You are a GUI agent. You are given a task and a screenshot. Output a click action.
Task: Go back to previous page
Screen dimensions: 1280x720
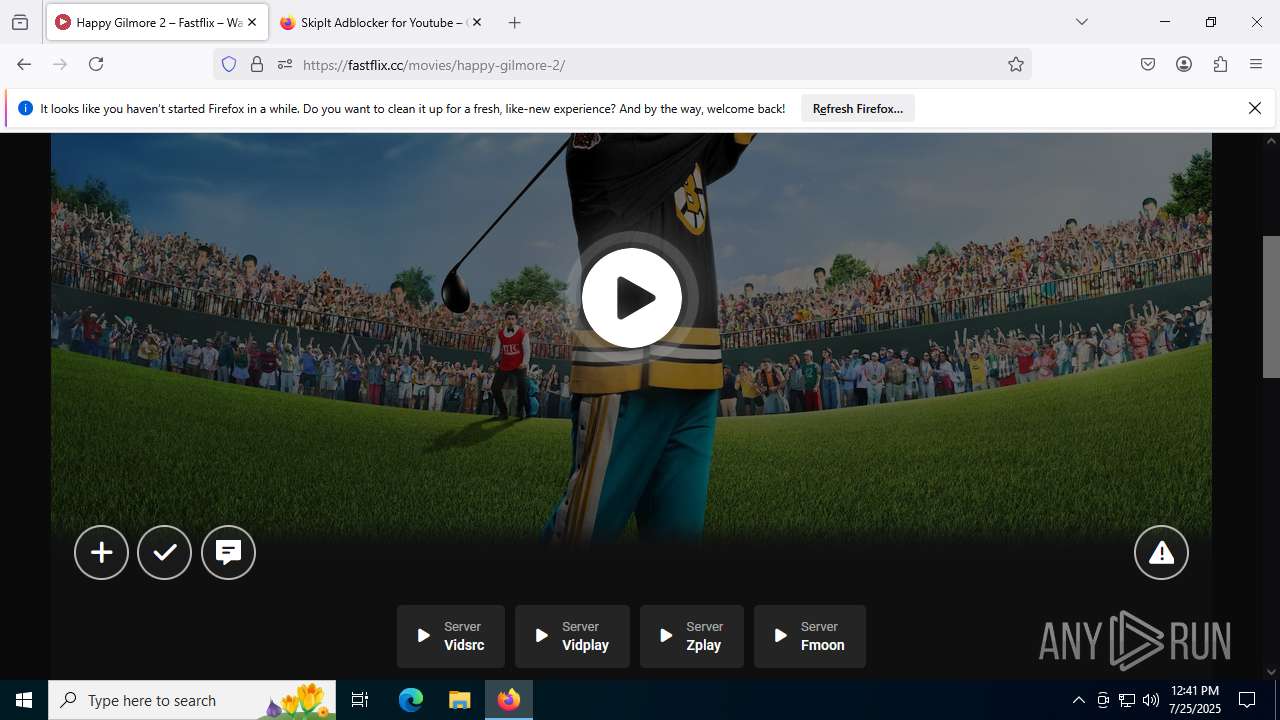[x=24, y=64]
